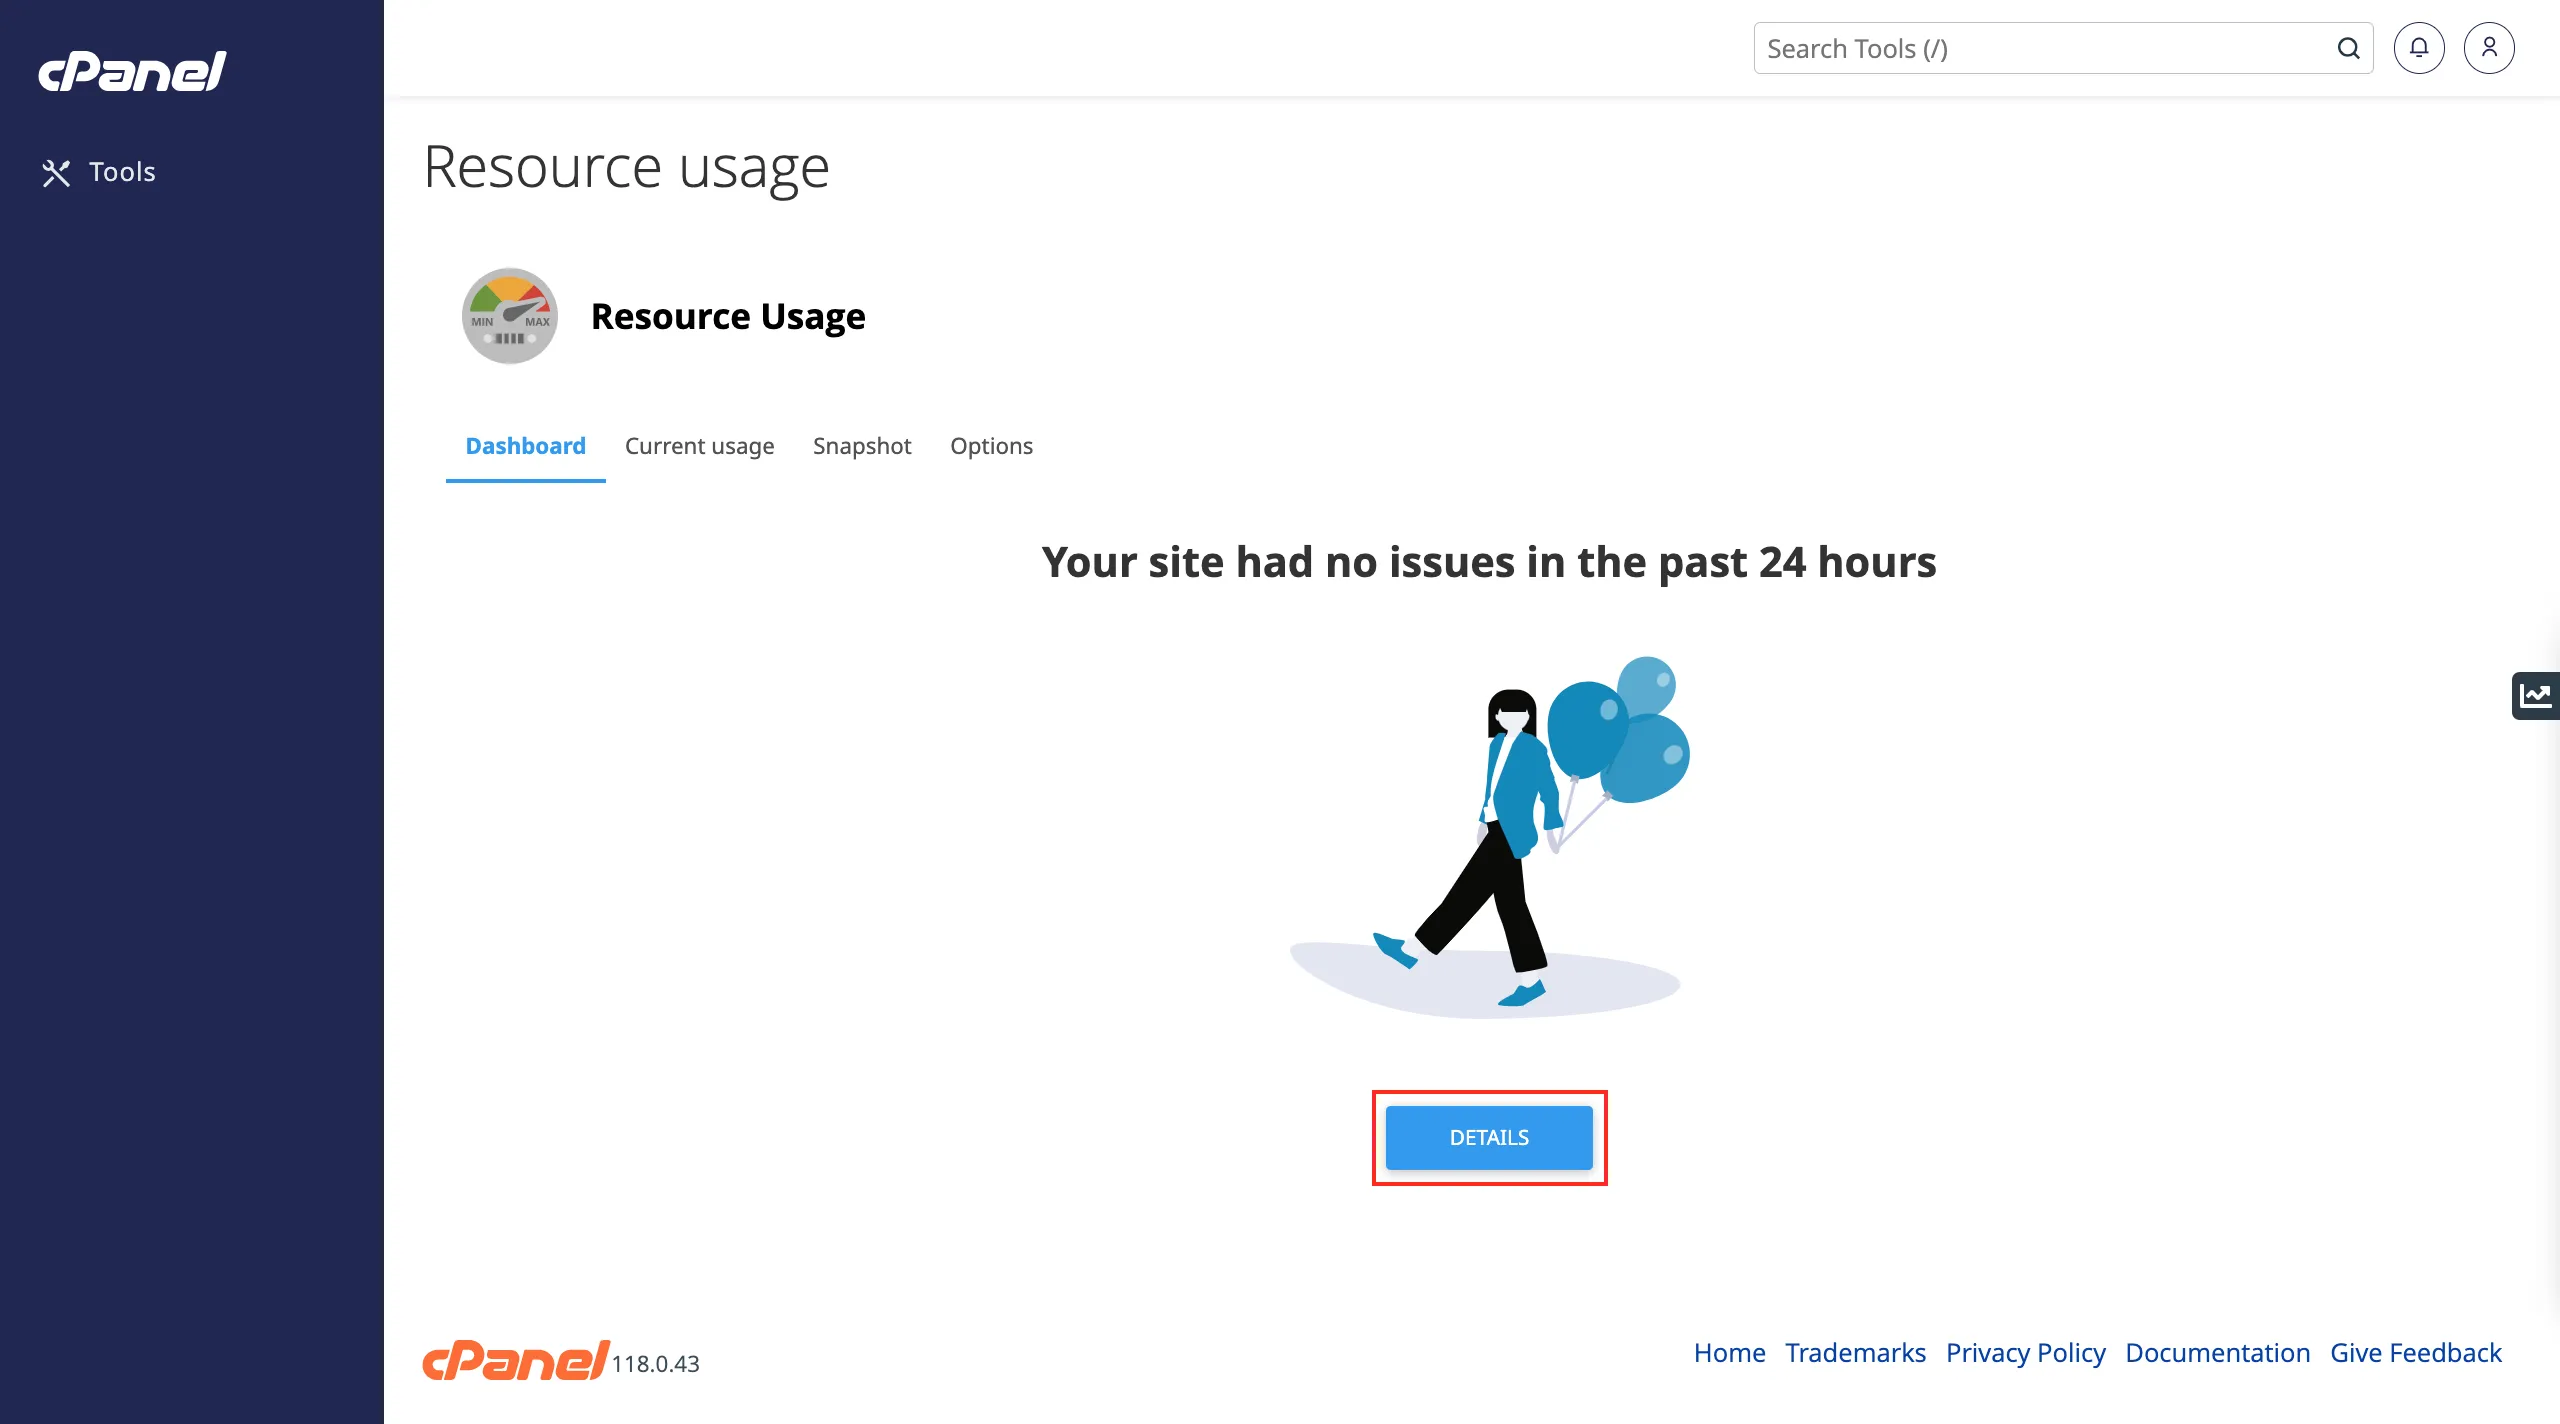
Task: Open the Options tab
Action: tap(991, 446)
